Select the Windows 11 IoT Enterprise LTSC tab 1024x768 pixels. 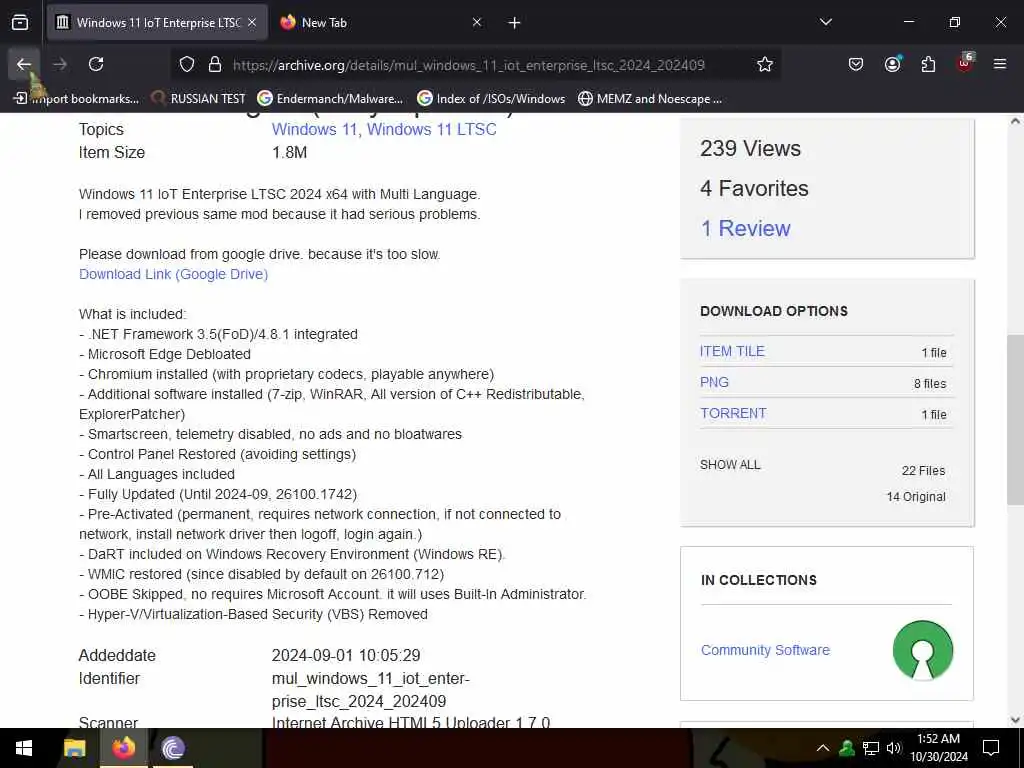click(x=157, y=22)
